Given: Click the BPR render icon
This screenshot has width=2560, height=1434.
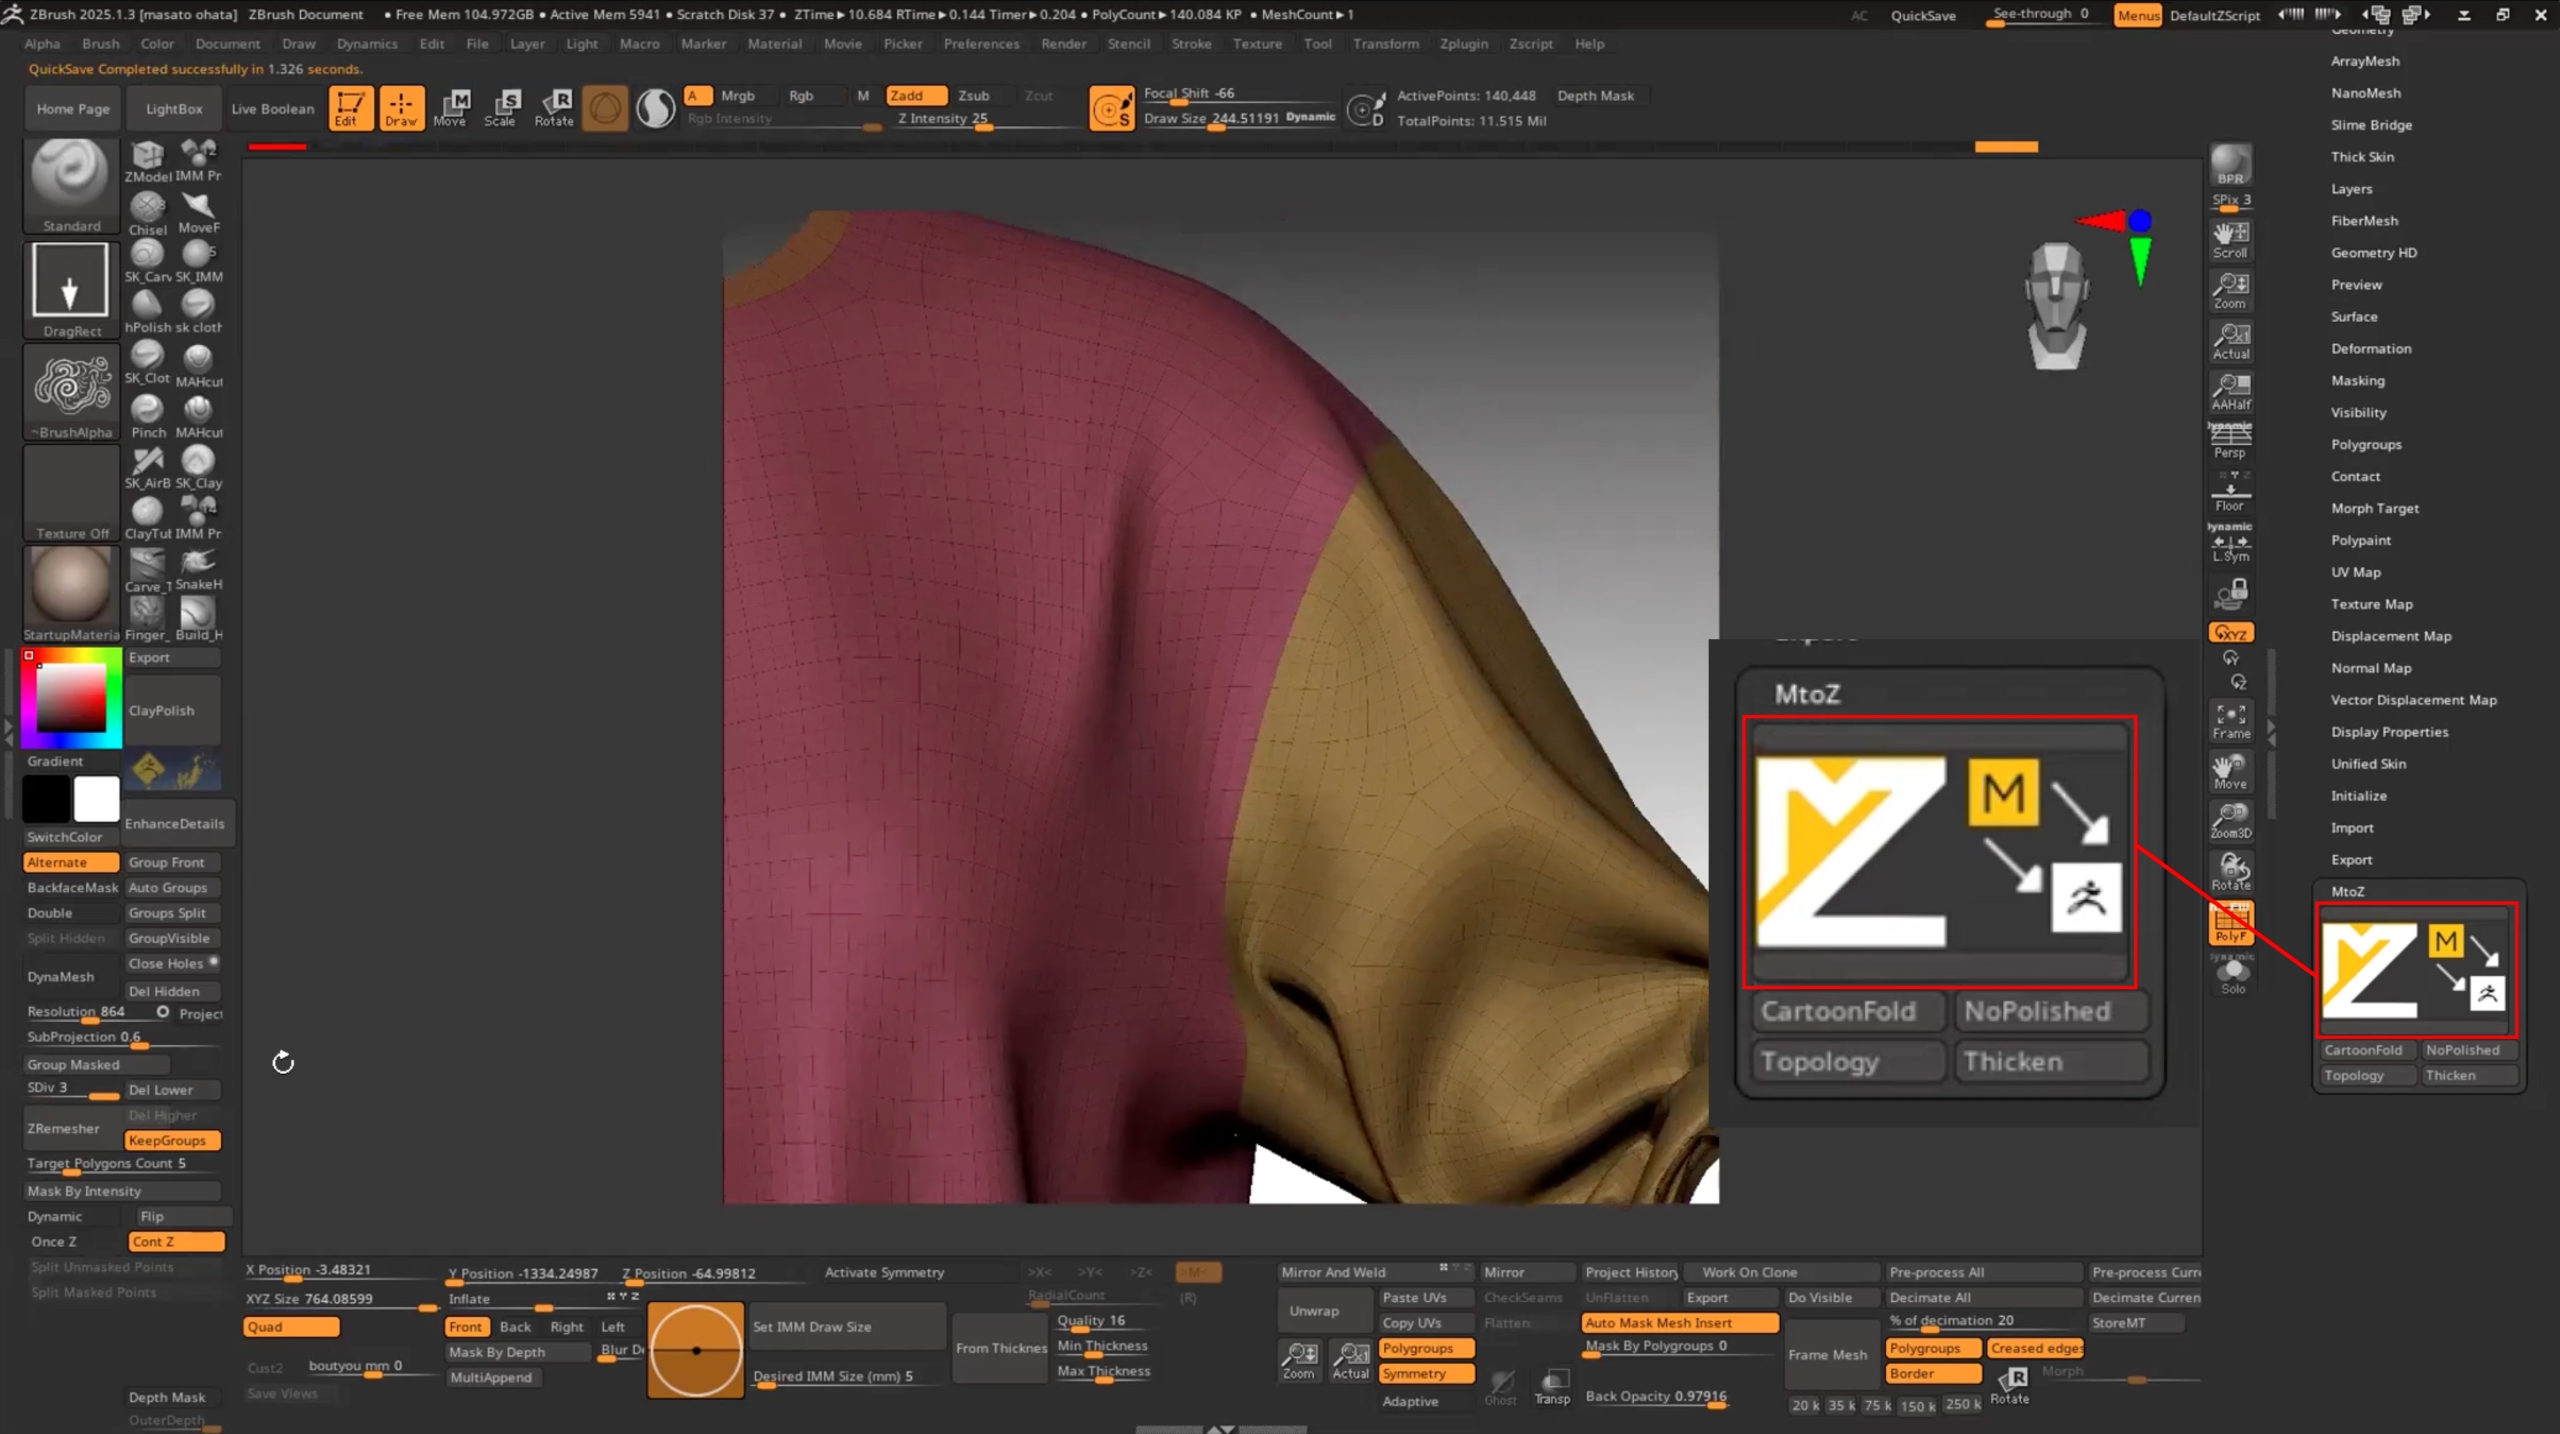Looking at the screenshot, I should tap(2230, 165).
